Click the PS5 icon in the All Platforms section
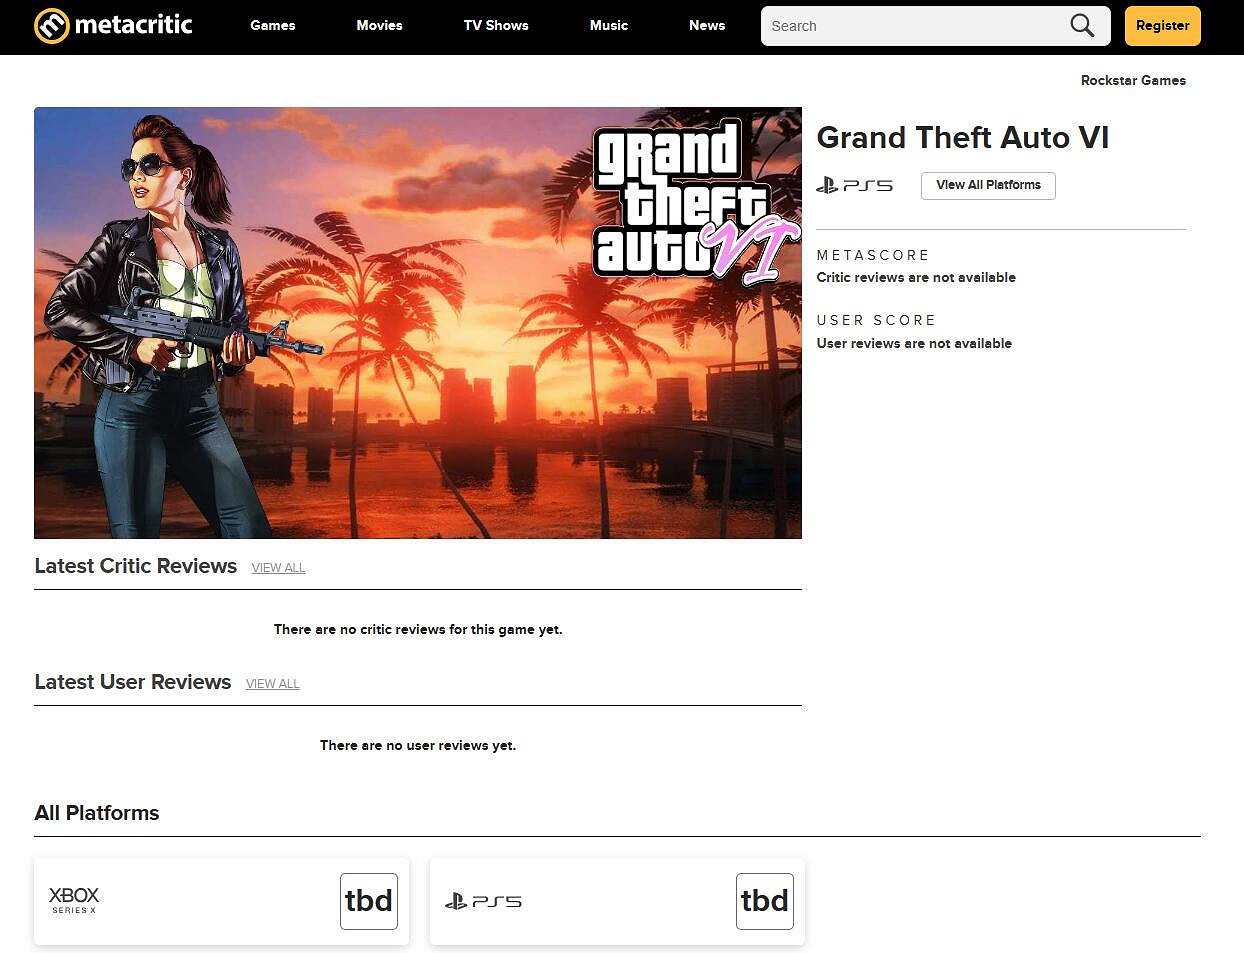 pyautogui.click(x=484, y=900)
